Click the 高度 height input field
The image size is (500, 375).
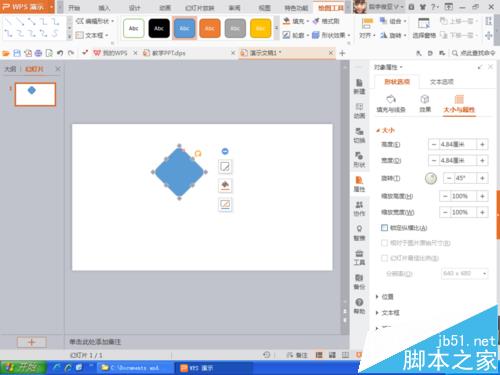pyautogui.click(x=458, y=144)
